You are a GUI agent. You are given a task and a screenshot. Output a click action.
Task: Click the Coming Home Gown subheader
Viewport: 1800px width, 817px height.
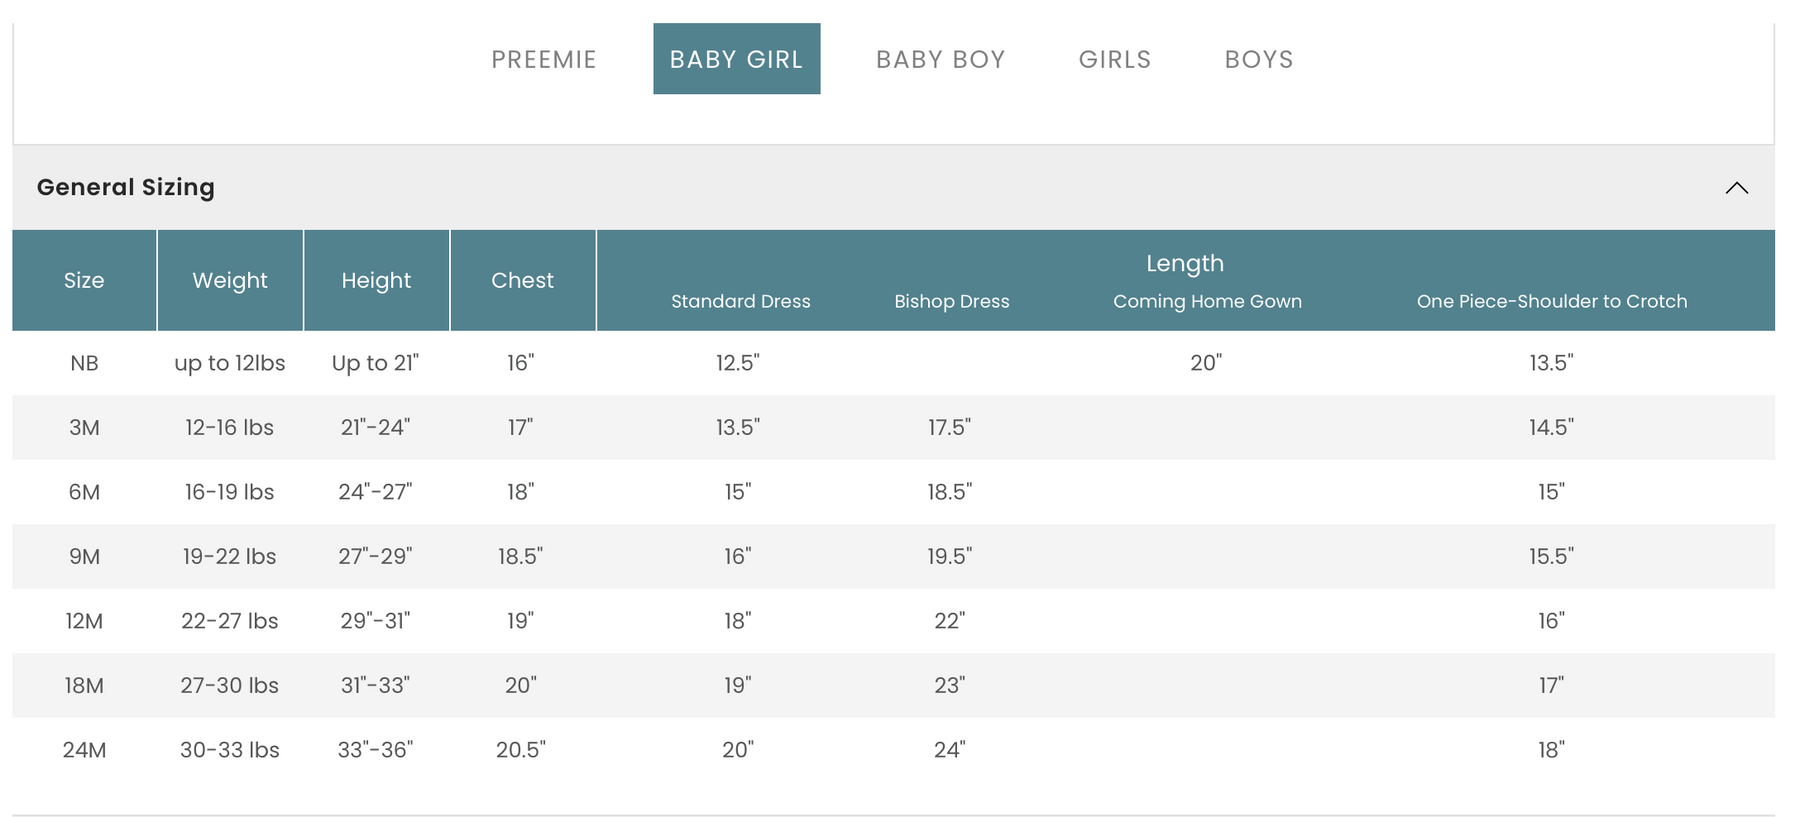coord(1207,301)
